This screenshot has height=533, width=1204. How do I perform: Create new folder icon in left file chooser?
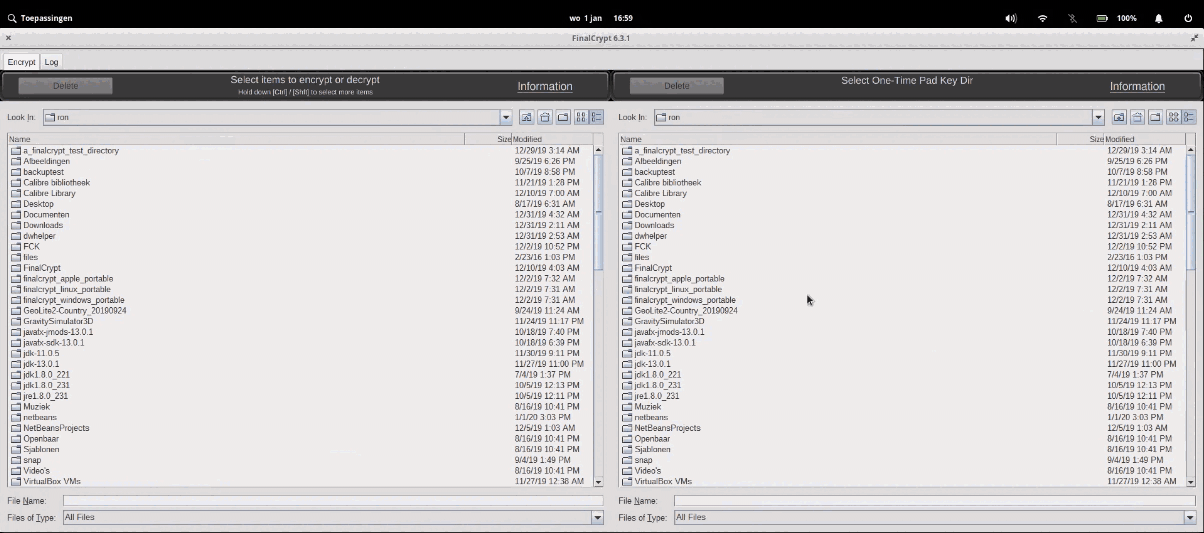click(x=563, y=117)
